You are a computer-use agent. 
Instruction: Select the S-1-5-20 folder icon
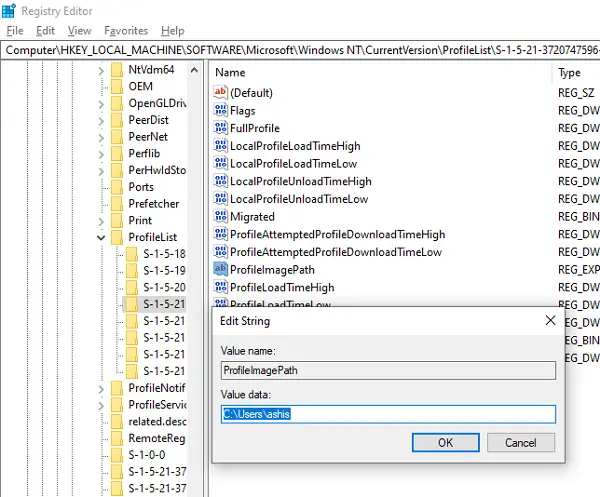pyautogui.click(x=132, y=287)
